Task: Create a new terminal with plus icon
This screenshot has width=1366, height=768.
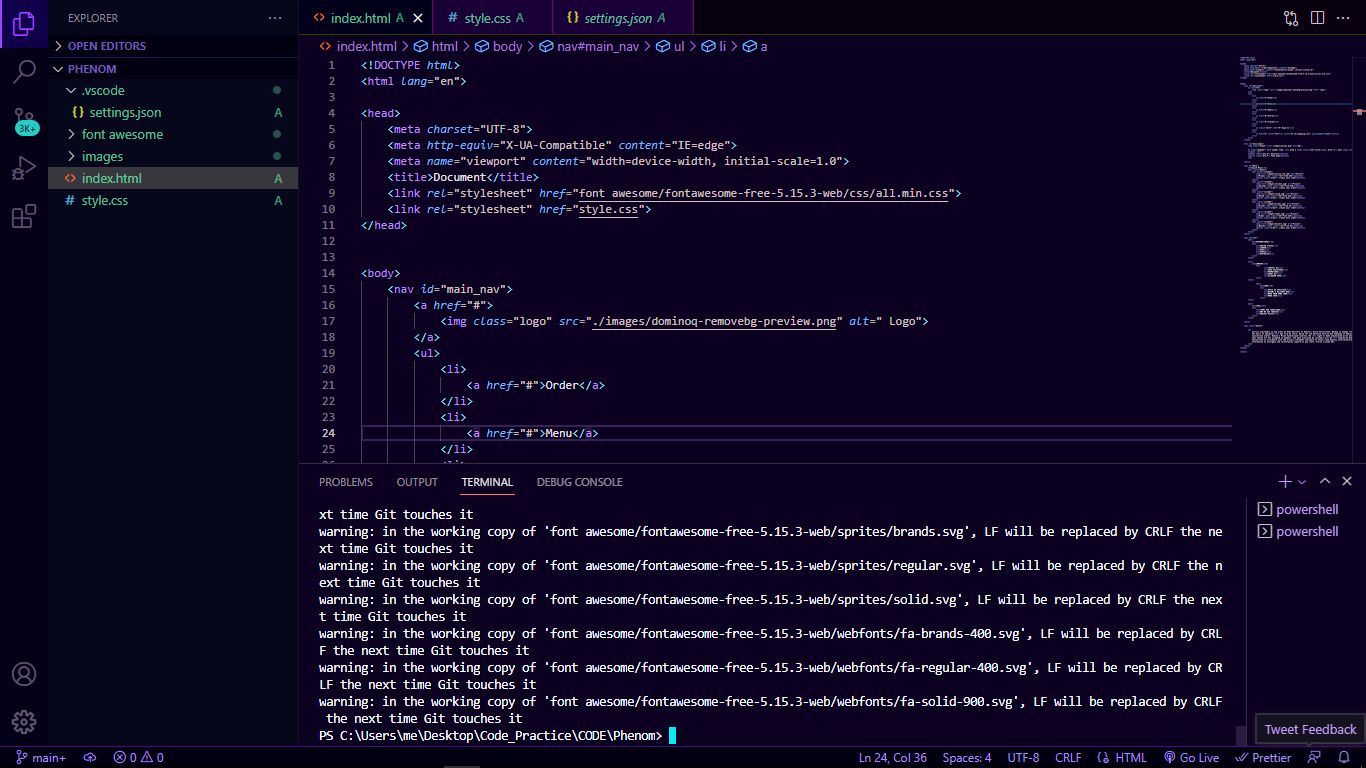Action: pos(1285,482)
